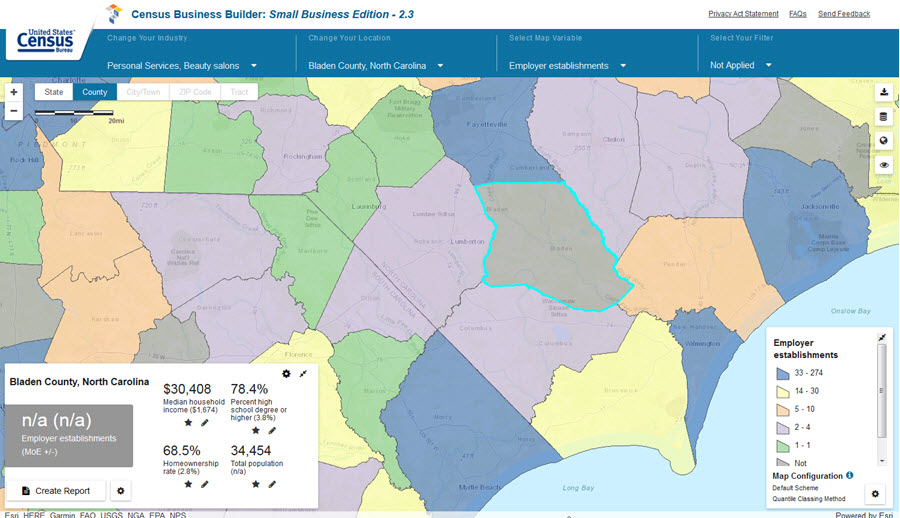Edit the Median household income variable
900x518 pixels.
204,423
